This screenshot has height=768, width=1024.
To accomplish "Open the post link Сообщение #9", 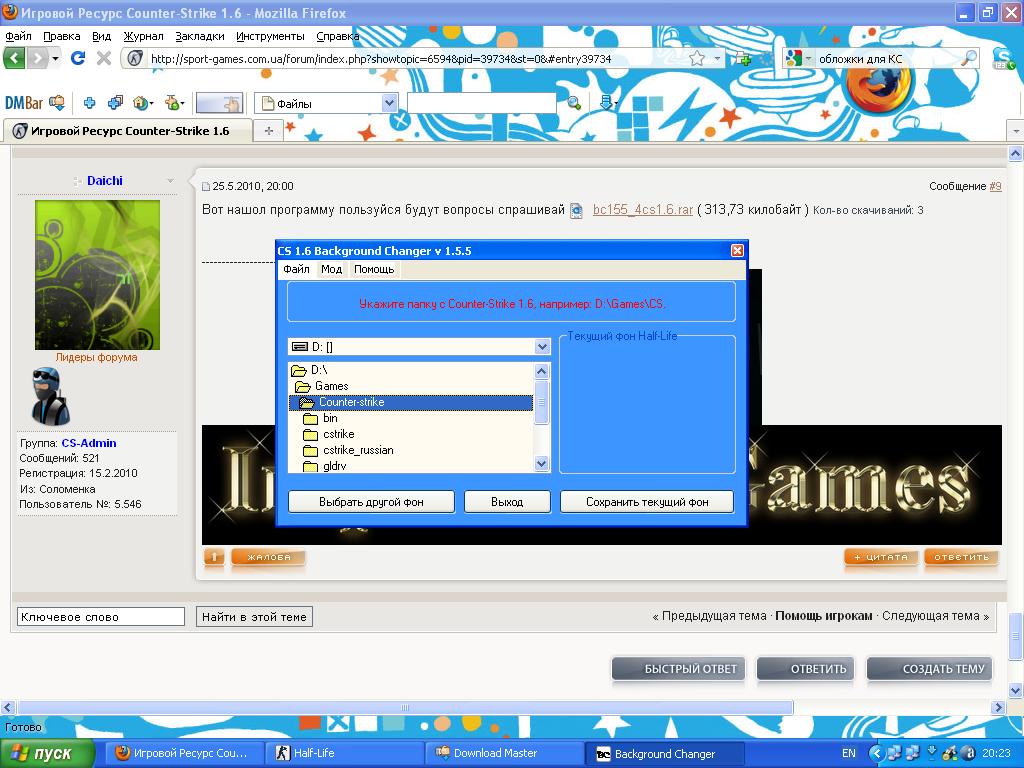I will click(x=995, y=186).
